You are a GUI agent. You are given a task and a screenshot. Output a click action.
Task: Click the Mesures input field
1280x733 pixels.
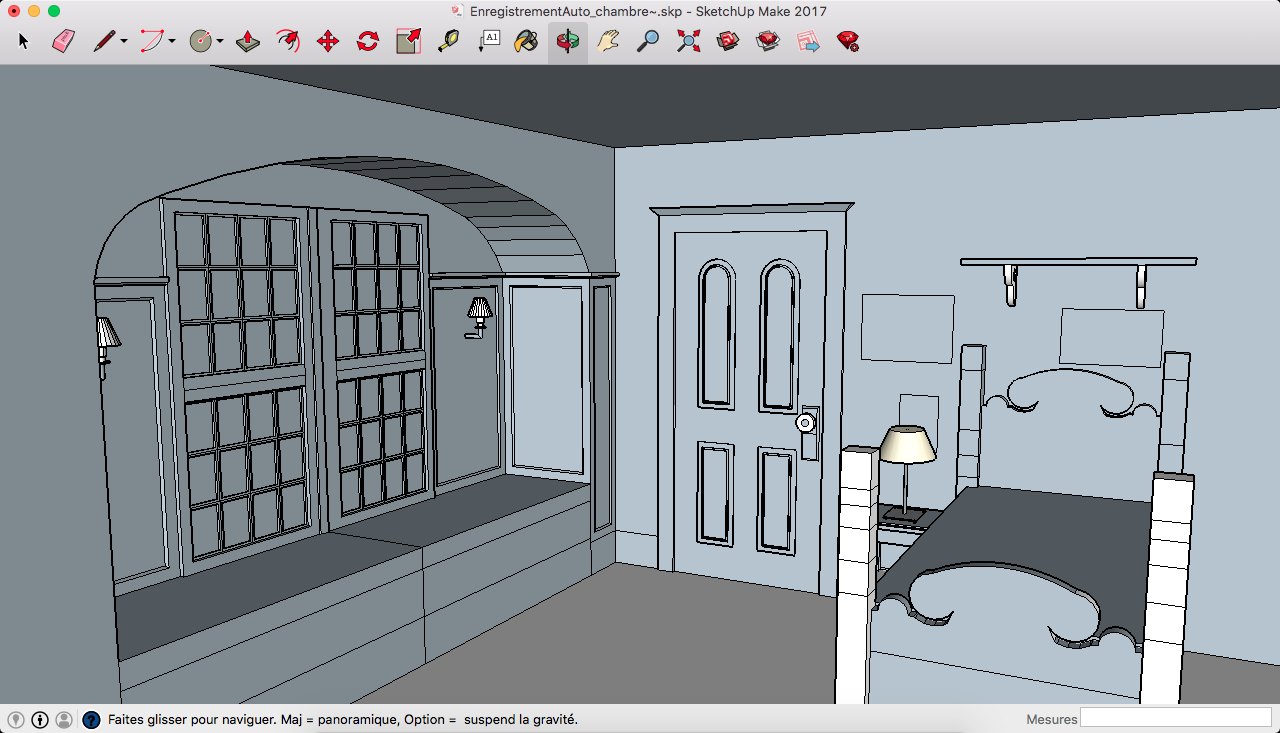click(1175, 718)
